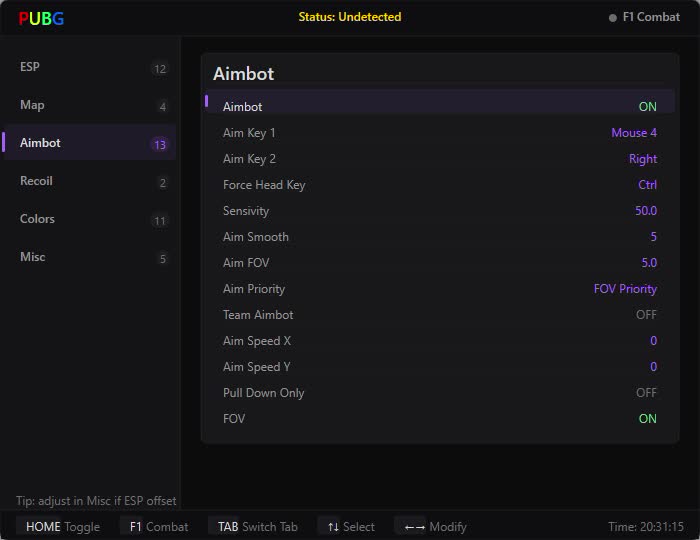Click the F1 Combat status dot indicator
700x540 pixels.
click(612, 18)
